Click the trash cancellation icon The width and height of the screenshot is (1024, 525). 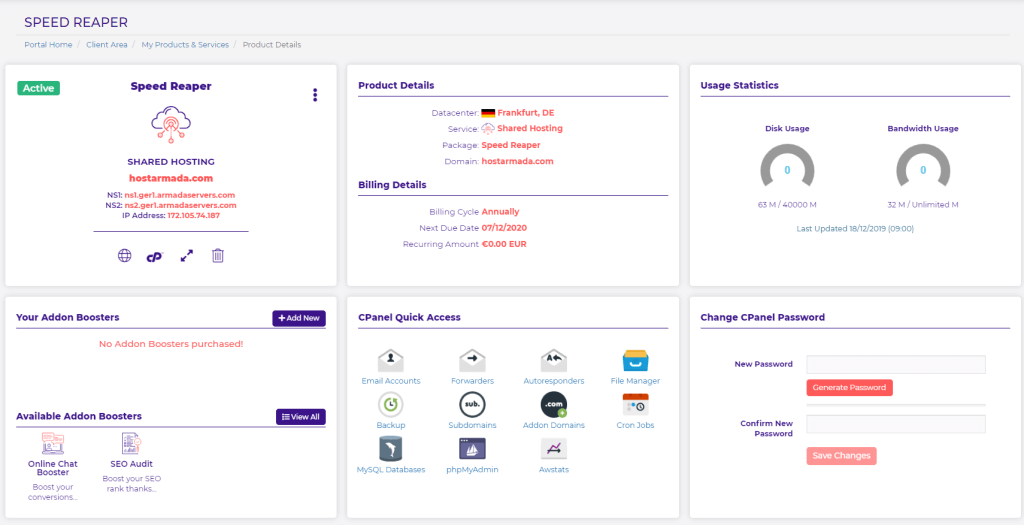tap(218, 255)
